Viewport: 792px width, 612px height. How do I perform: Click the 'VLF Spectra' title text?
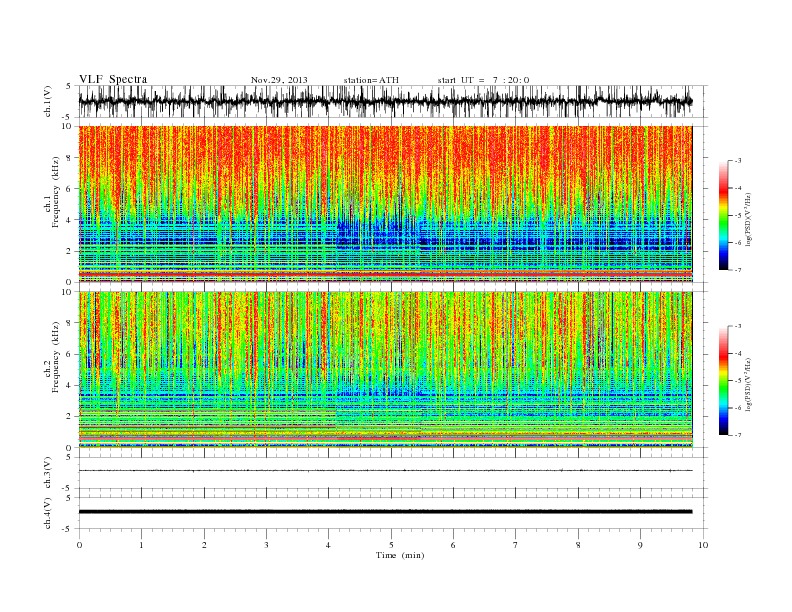[x=113, y=79]
